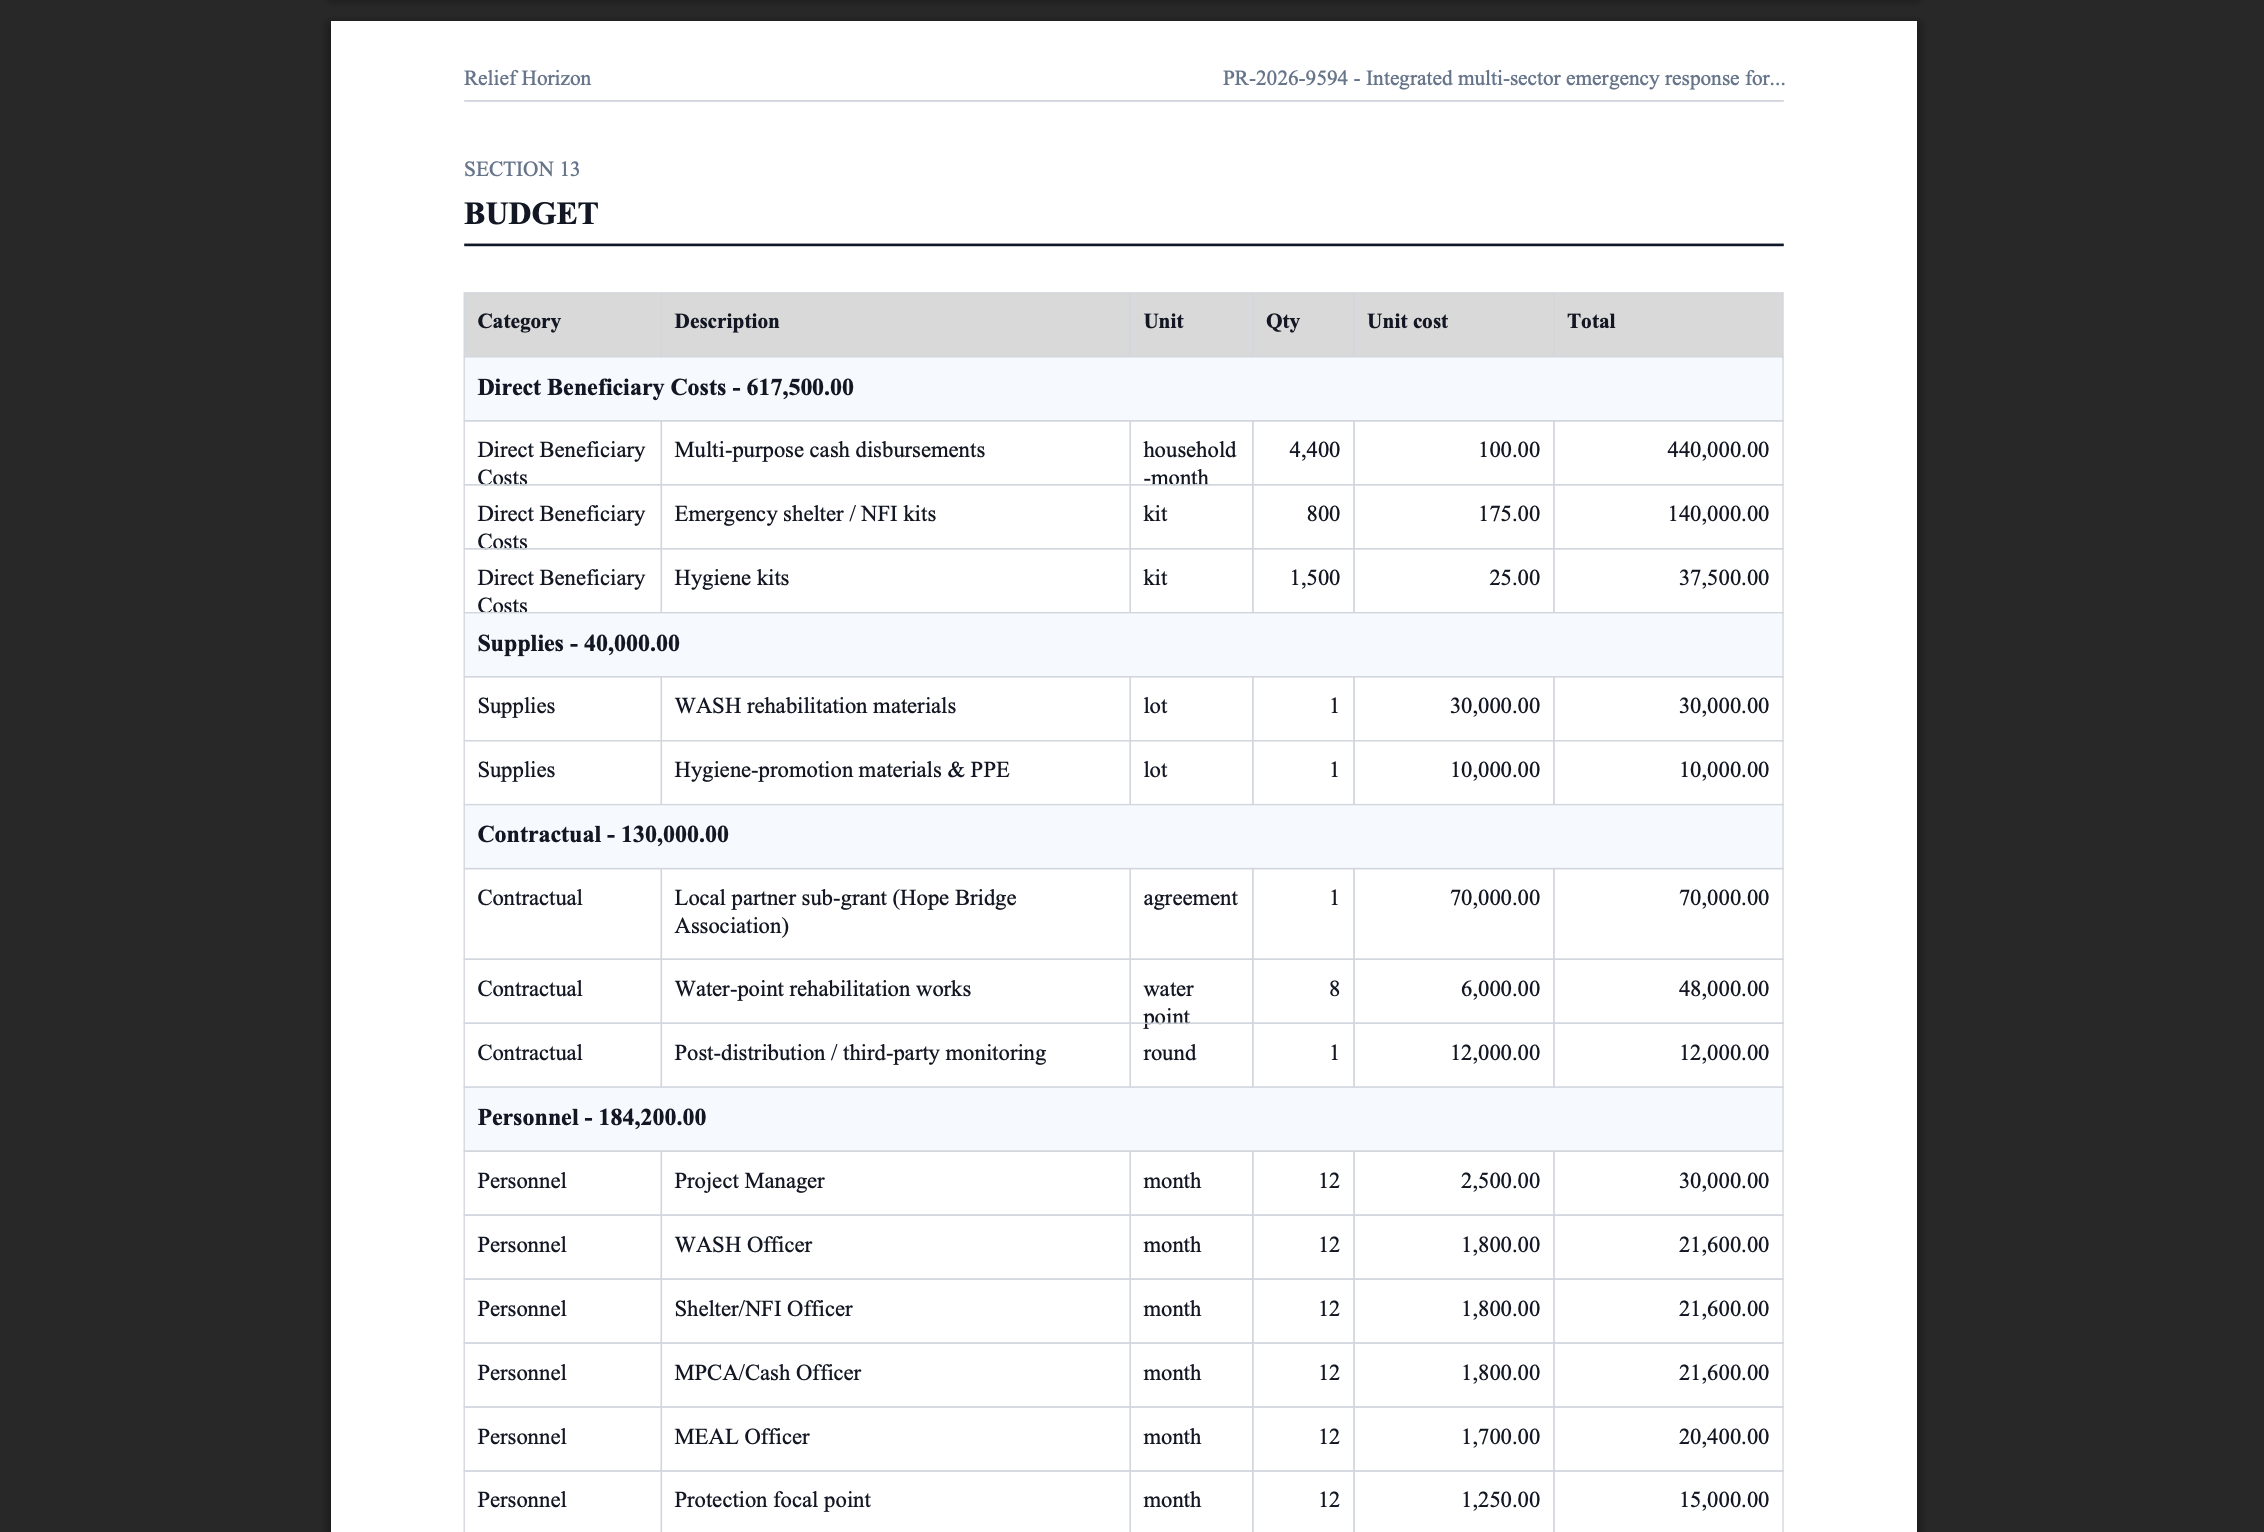The width and height of the screenshot is (2264, 1532).
Task: Click the quantity '800' for NFI kits
Action: point(1323,514)
